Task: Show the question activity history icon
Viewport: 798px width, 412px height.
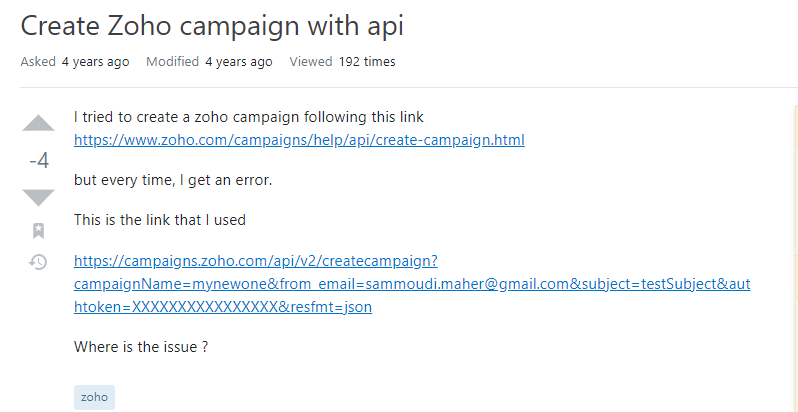Action: 38,262
